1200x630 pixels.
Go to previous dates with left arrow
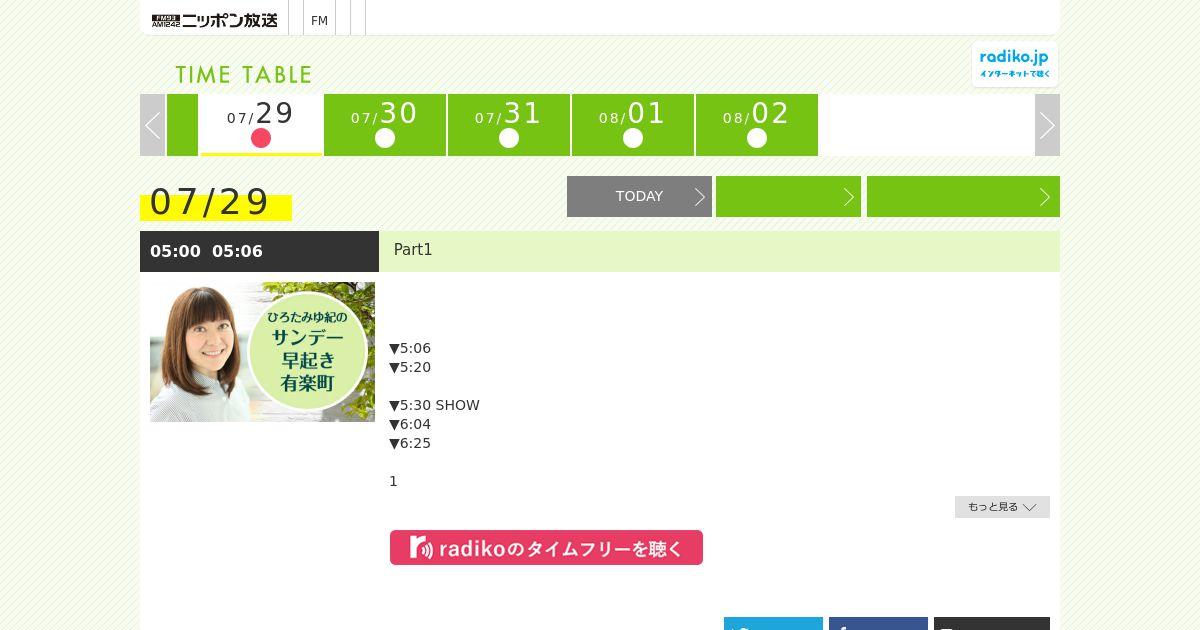(x=153, y=125)
